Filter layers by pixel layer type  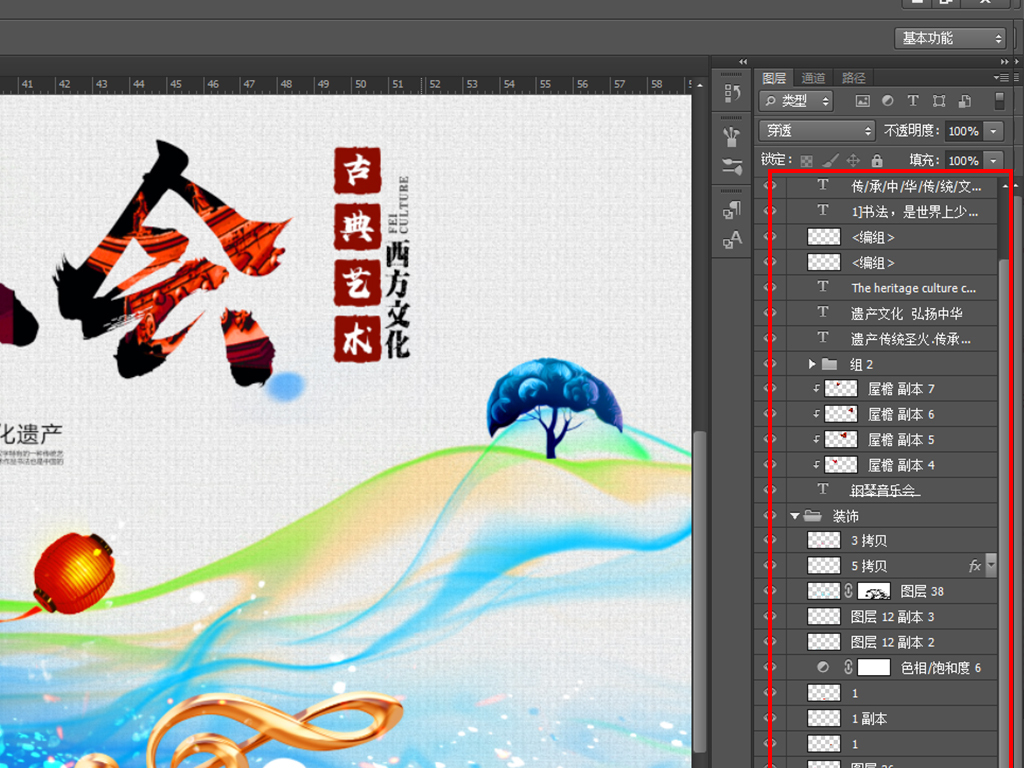coord(862,101)
